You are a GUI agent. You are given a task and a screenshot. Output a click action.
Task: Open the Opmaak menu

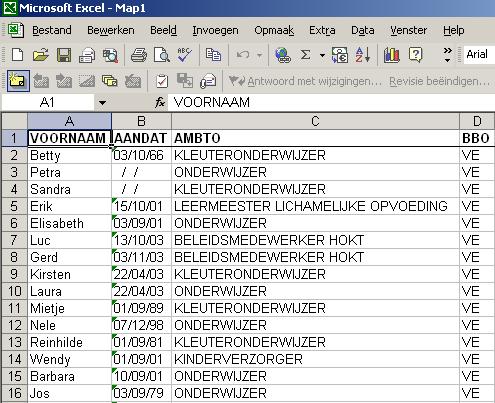pyautogui.click(x=274, y=30)
